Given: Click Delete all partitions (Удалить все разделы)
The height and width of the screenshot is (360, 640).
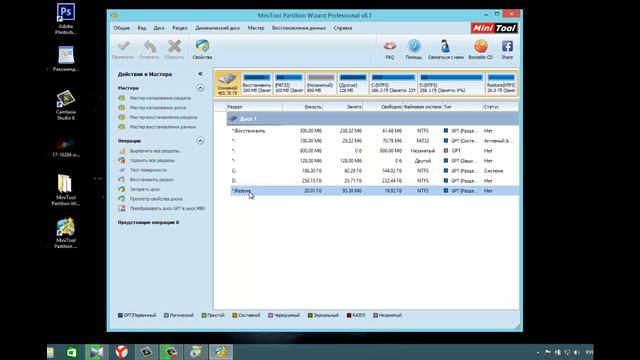Looking at the screenshot, I should (152, 160).
